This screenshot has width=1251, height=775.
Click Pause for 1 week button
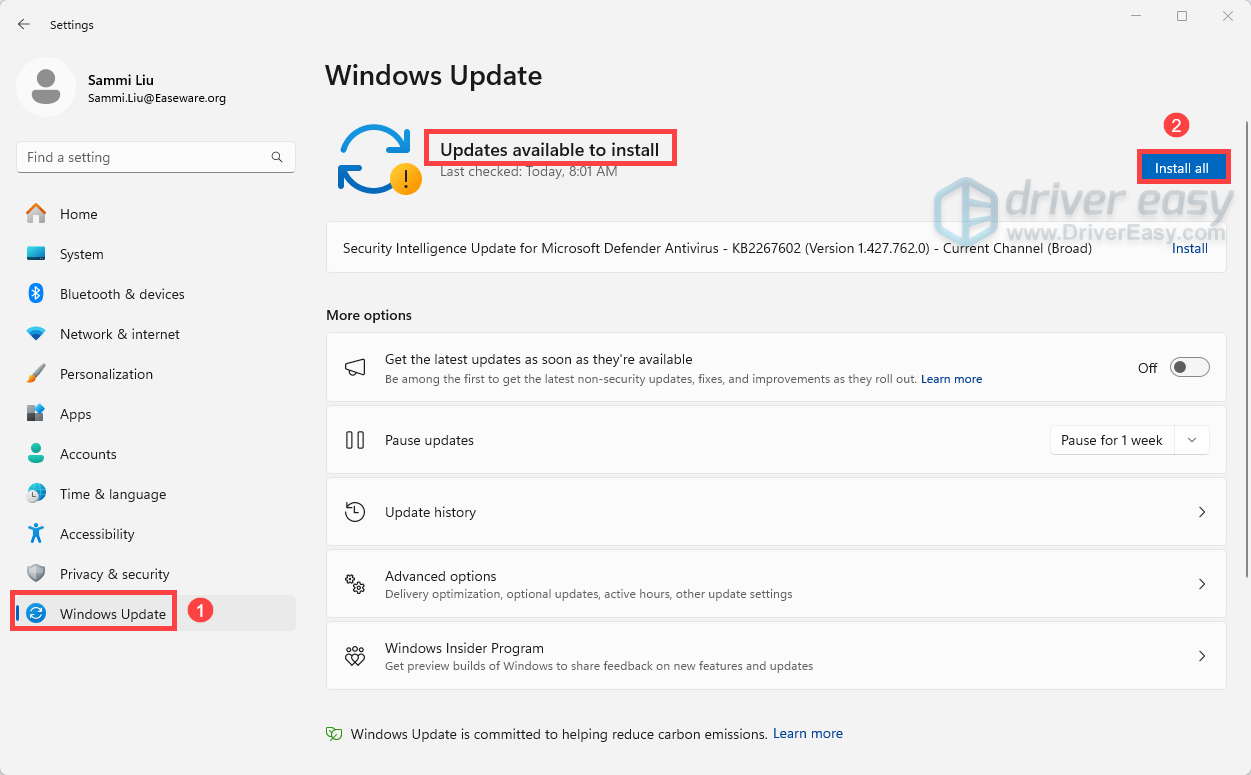(x=1112, y=440)
